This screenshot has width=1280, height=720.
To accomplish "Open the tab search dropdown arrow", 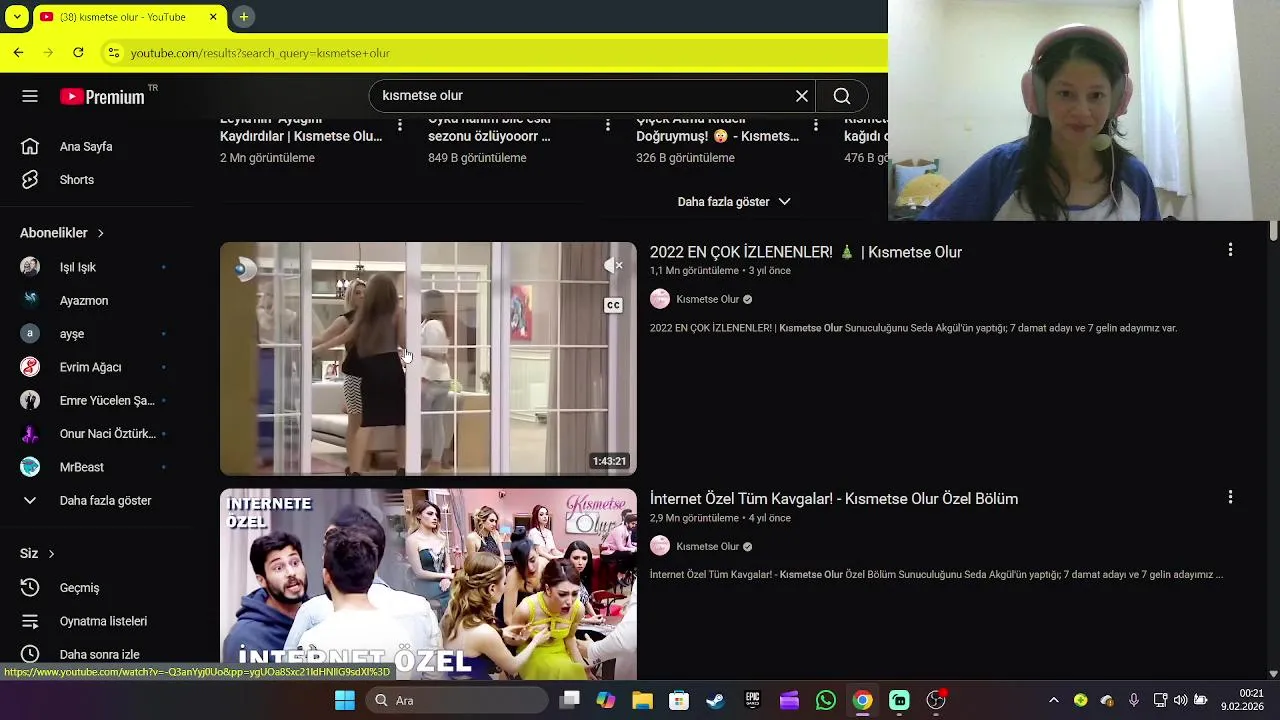I will (x=17, y=17).
